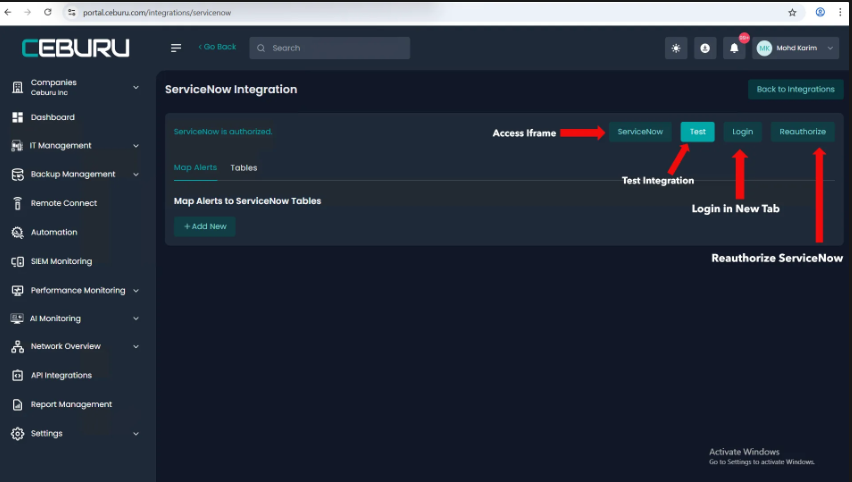Click the Network Overview icon
852x482 pixels.
click(x=17, y=347)
